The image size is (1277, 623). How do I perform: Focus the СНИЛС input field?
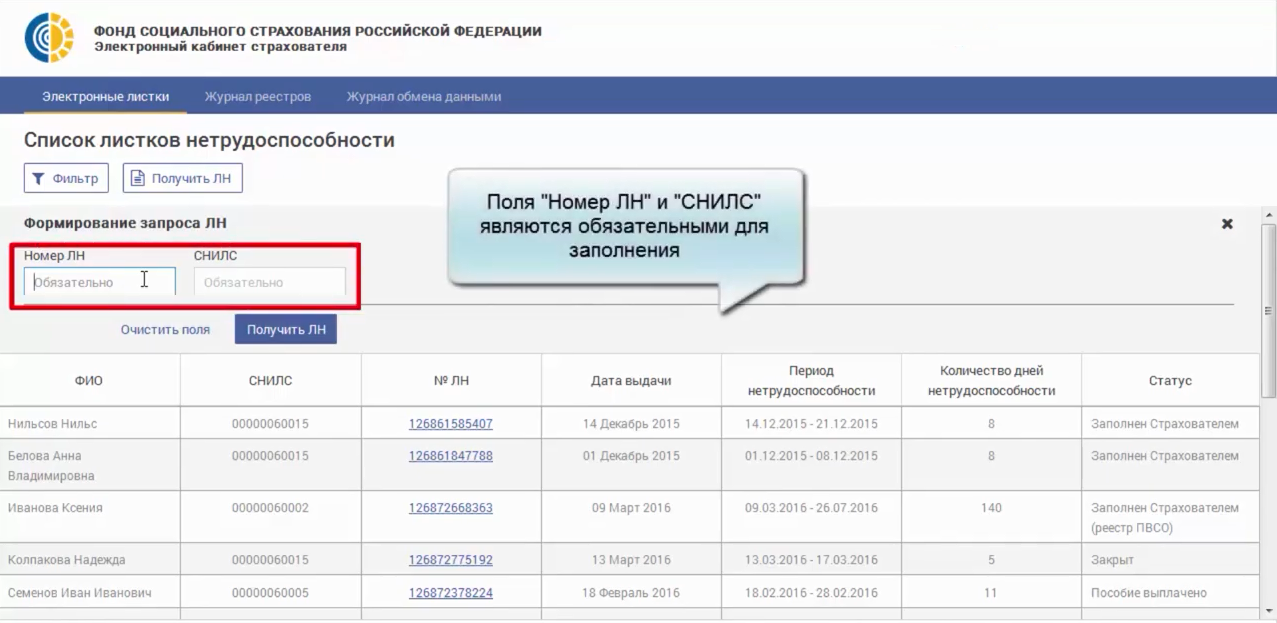point(270,282)
